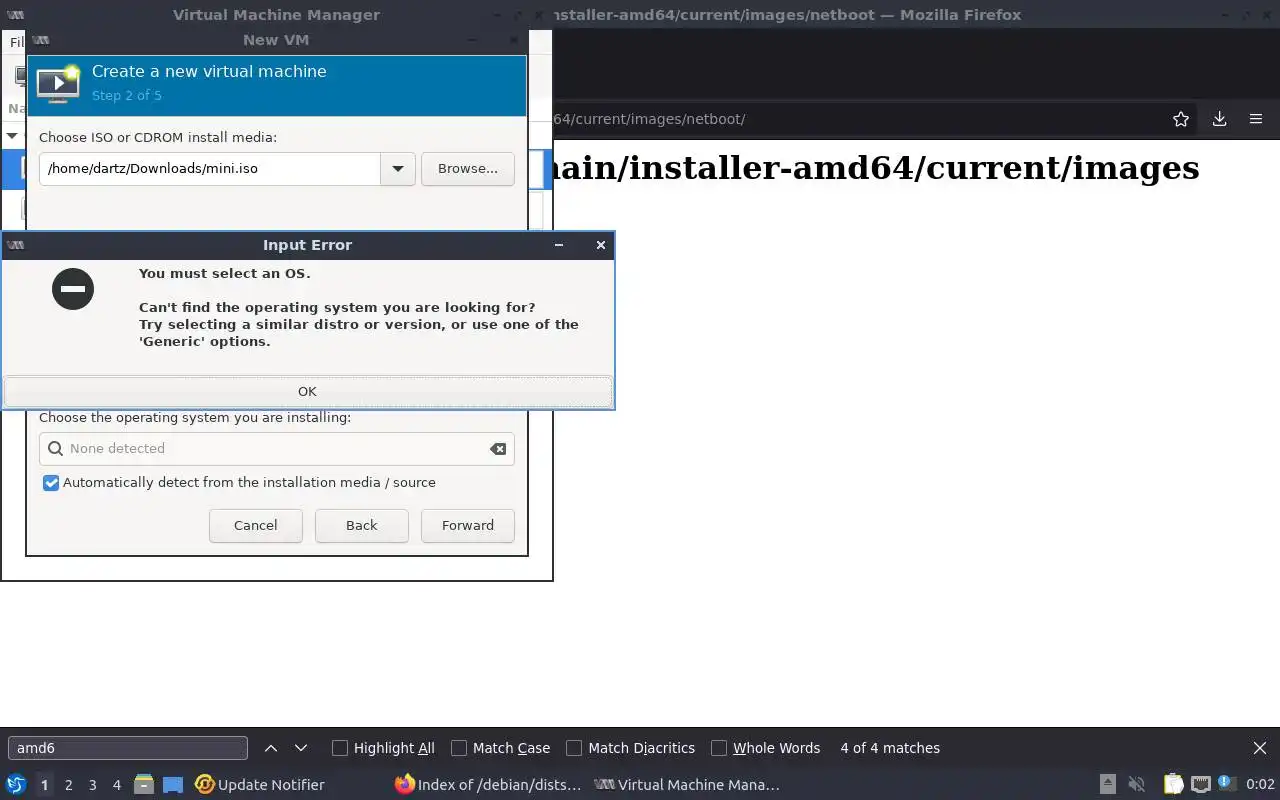Collapse the connection tree arrow in VM Manager
Image resolution: width=1280 pixels, height=800 pixels.
(x=12, y=135)
